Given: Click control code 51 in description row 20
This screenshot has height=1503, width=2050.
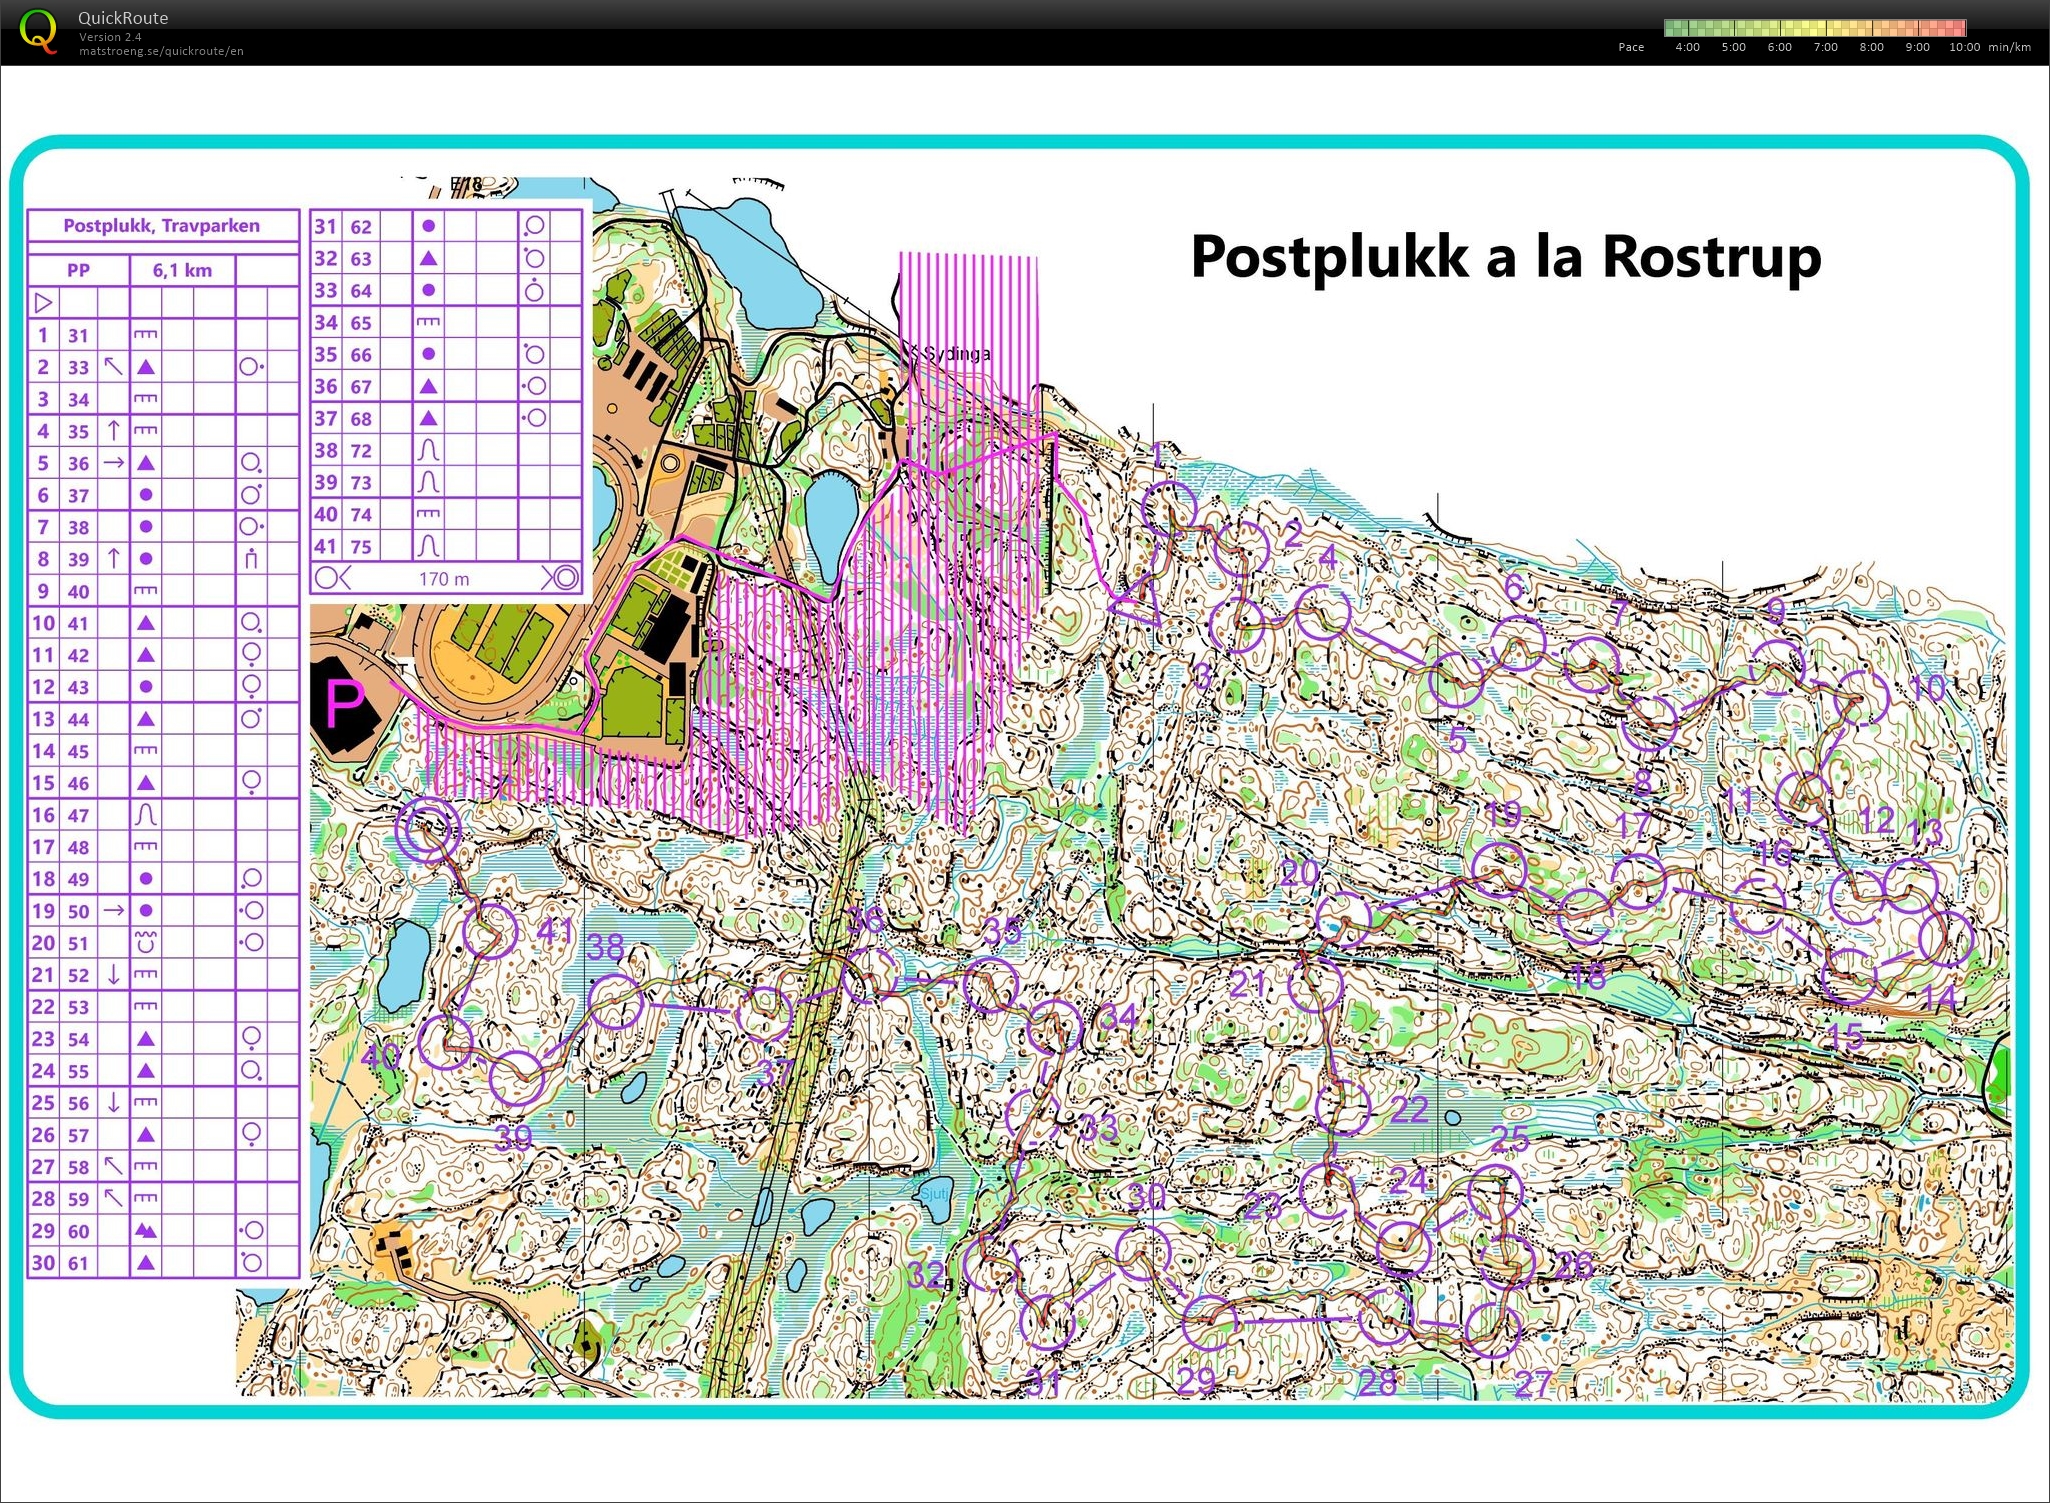Looking at the screenshot, I should pyautogui.click(x=79, y=943).
